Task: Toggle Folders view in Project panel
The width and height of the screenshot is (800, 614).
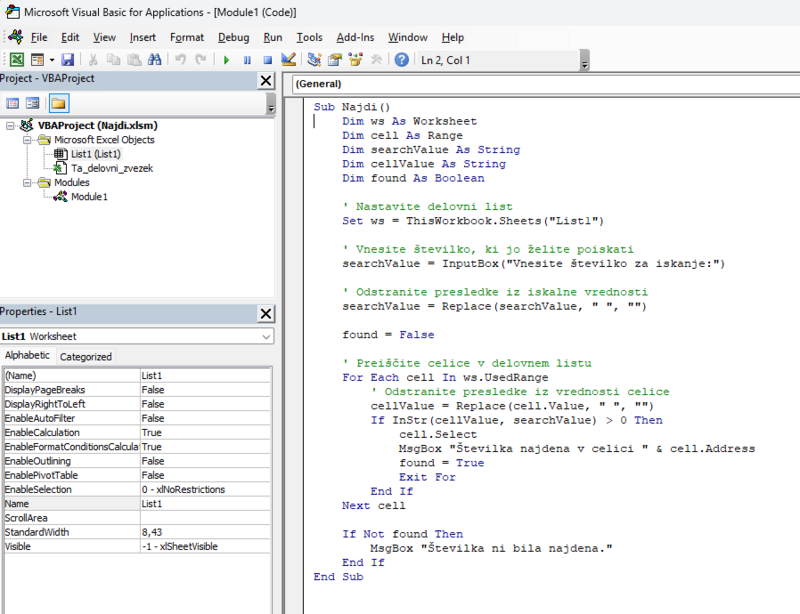Action: 59,103
